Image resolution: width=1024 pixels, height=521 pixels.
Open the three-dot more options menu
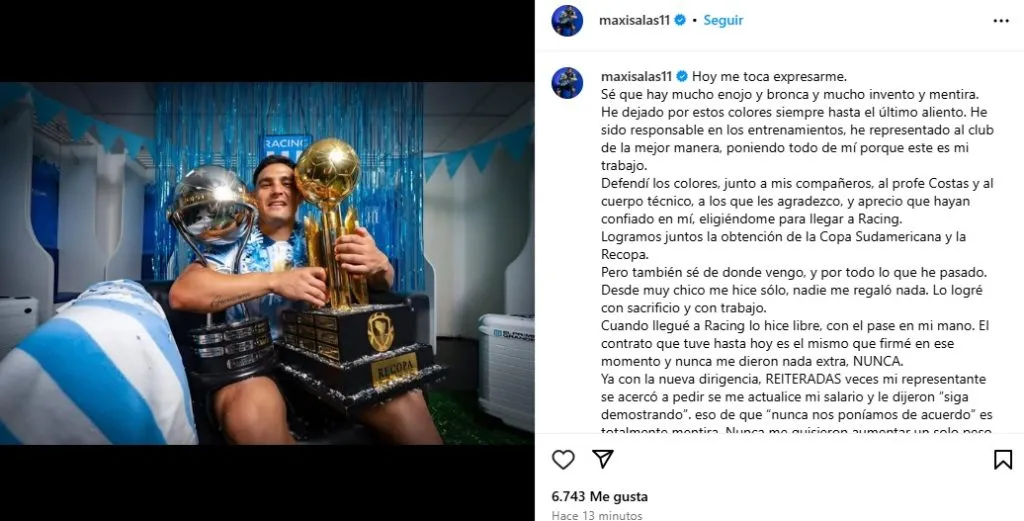pyautogui.click(x=1000, y=21)
